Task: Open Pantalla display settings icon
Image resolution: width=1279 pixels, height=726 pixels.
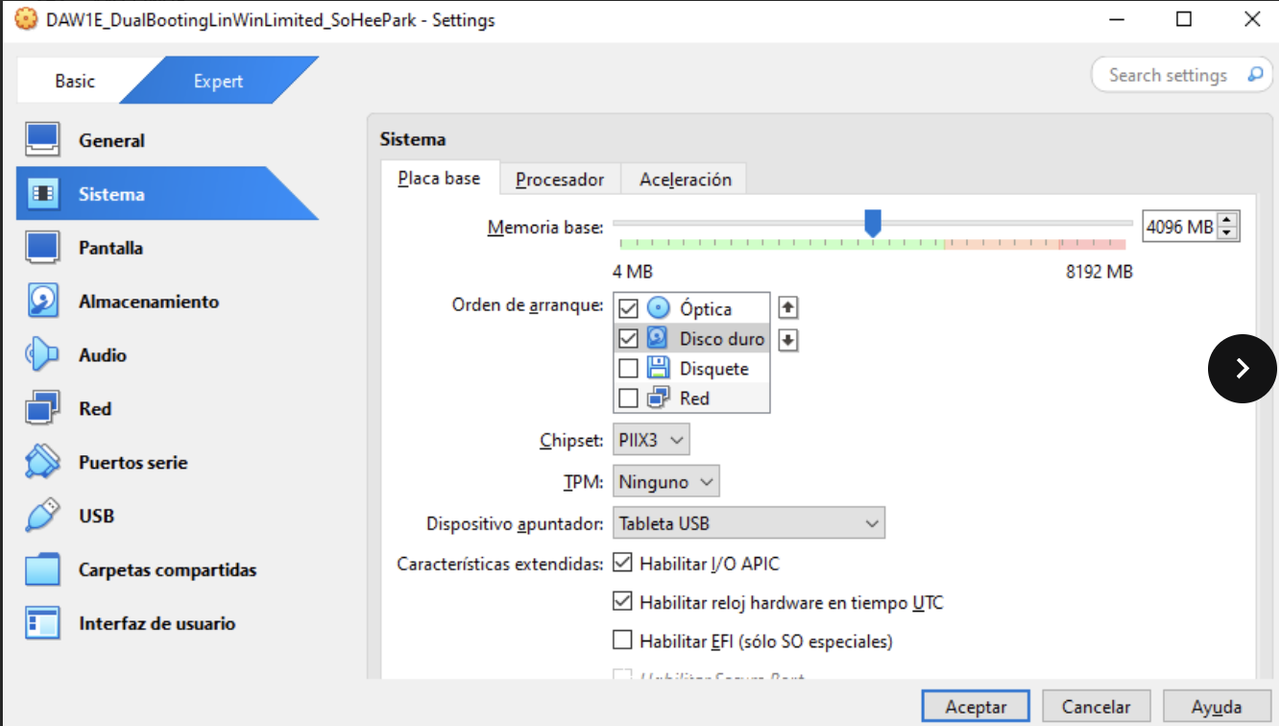Action: pyautogui.click(x=43, y=248)
